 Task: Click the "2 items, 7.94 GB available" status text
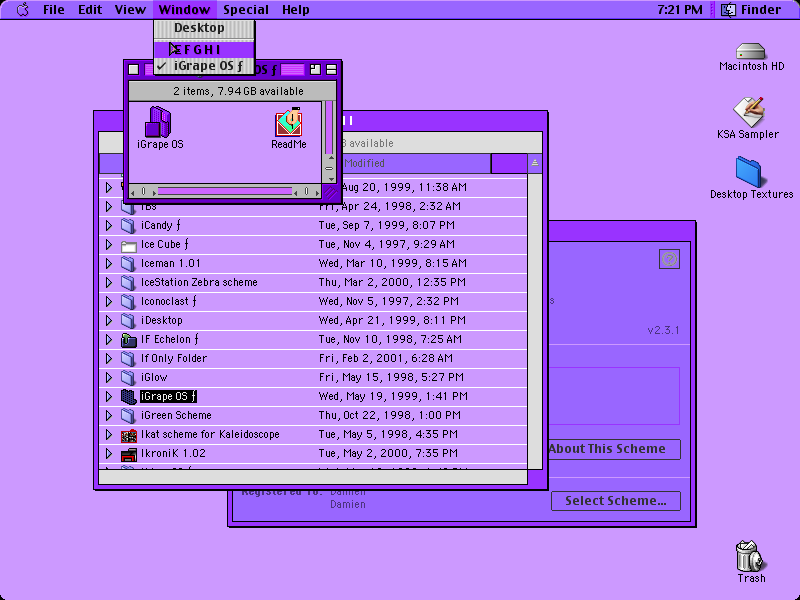[238, 91]
